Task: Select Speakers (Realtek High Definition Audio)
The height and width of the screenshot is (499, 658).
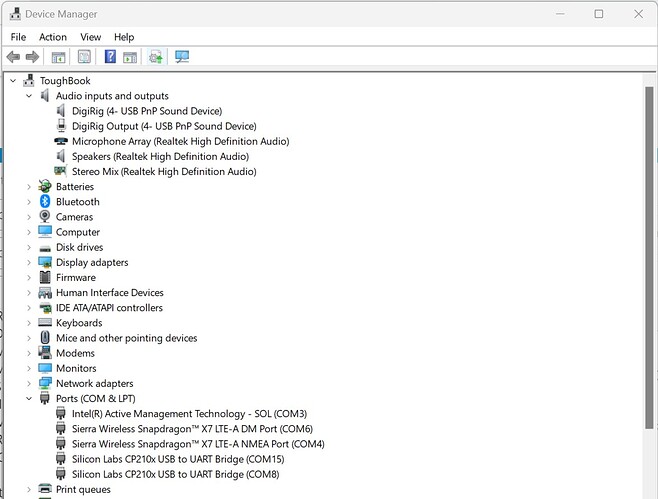Action: 160,156
